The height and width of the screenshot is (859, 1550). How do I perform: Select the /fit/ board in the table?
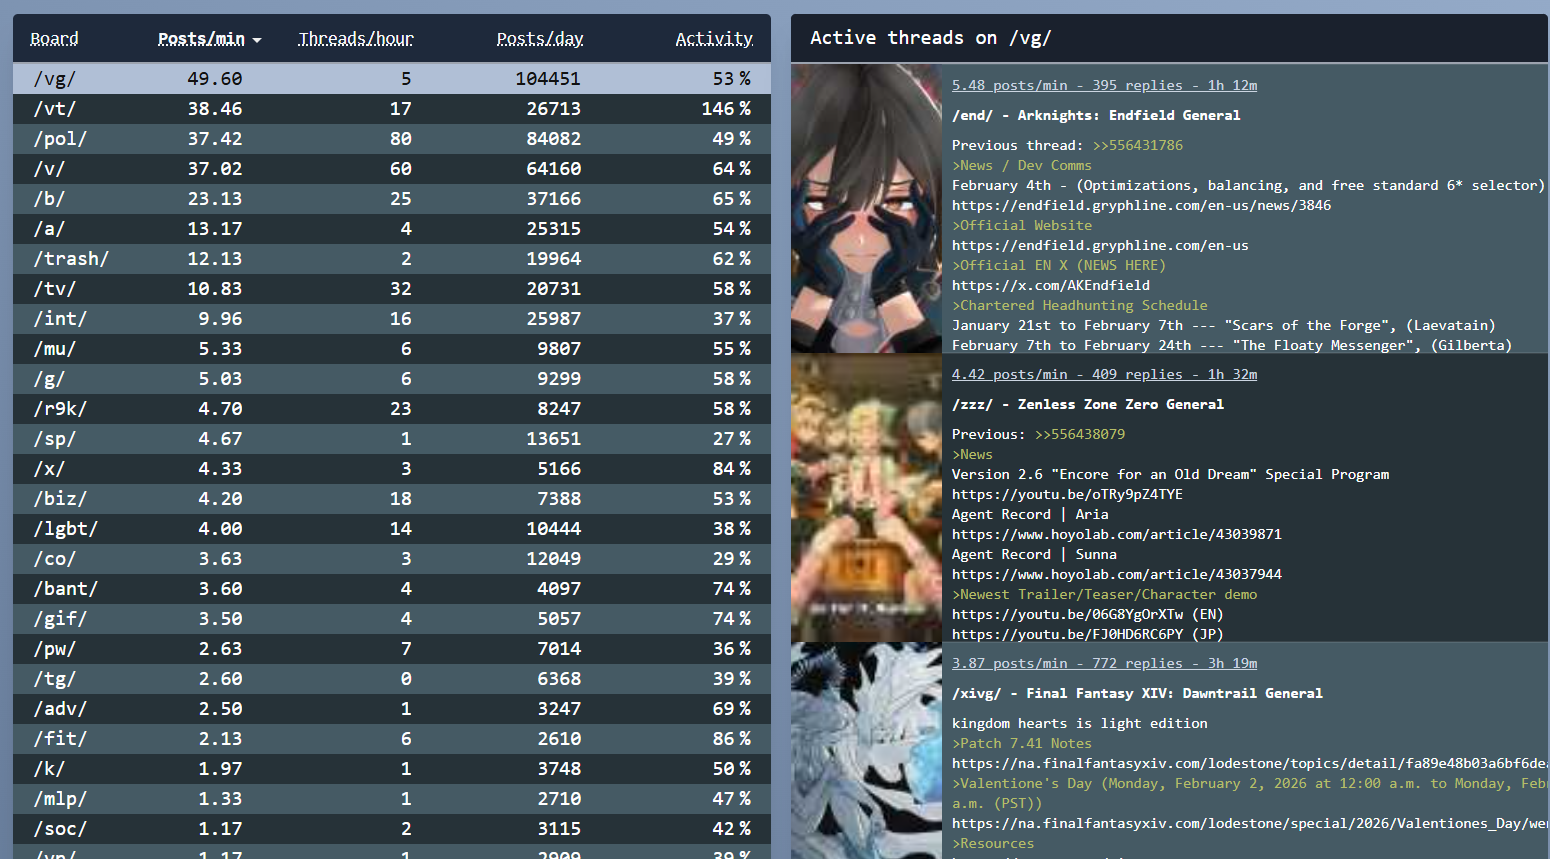[392, 738]
